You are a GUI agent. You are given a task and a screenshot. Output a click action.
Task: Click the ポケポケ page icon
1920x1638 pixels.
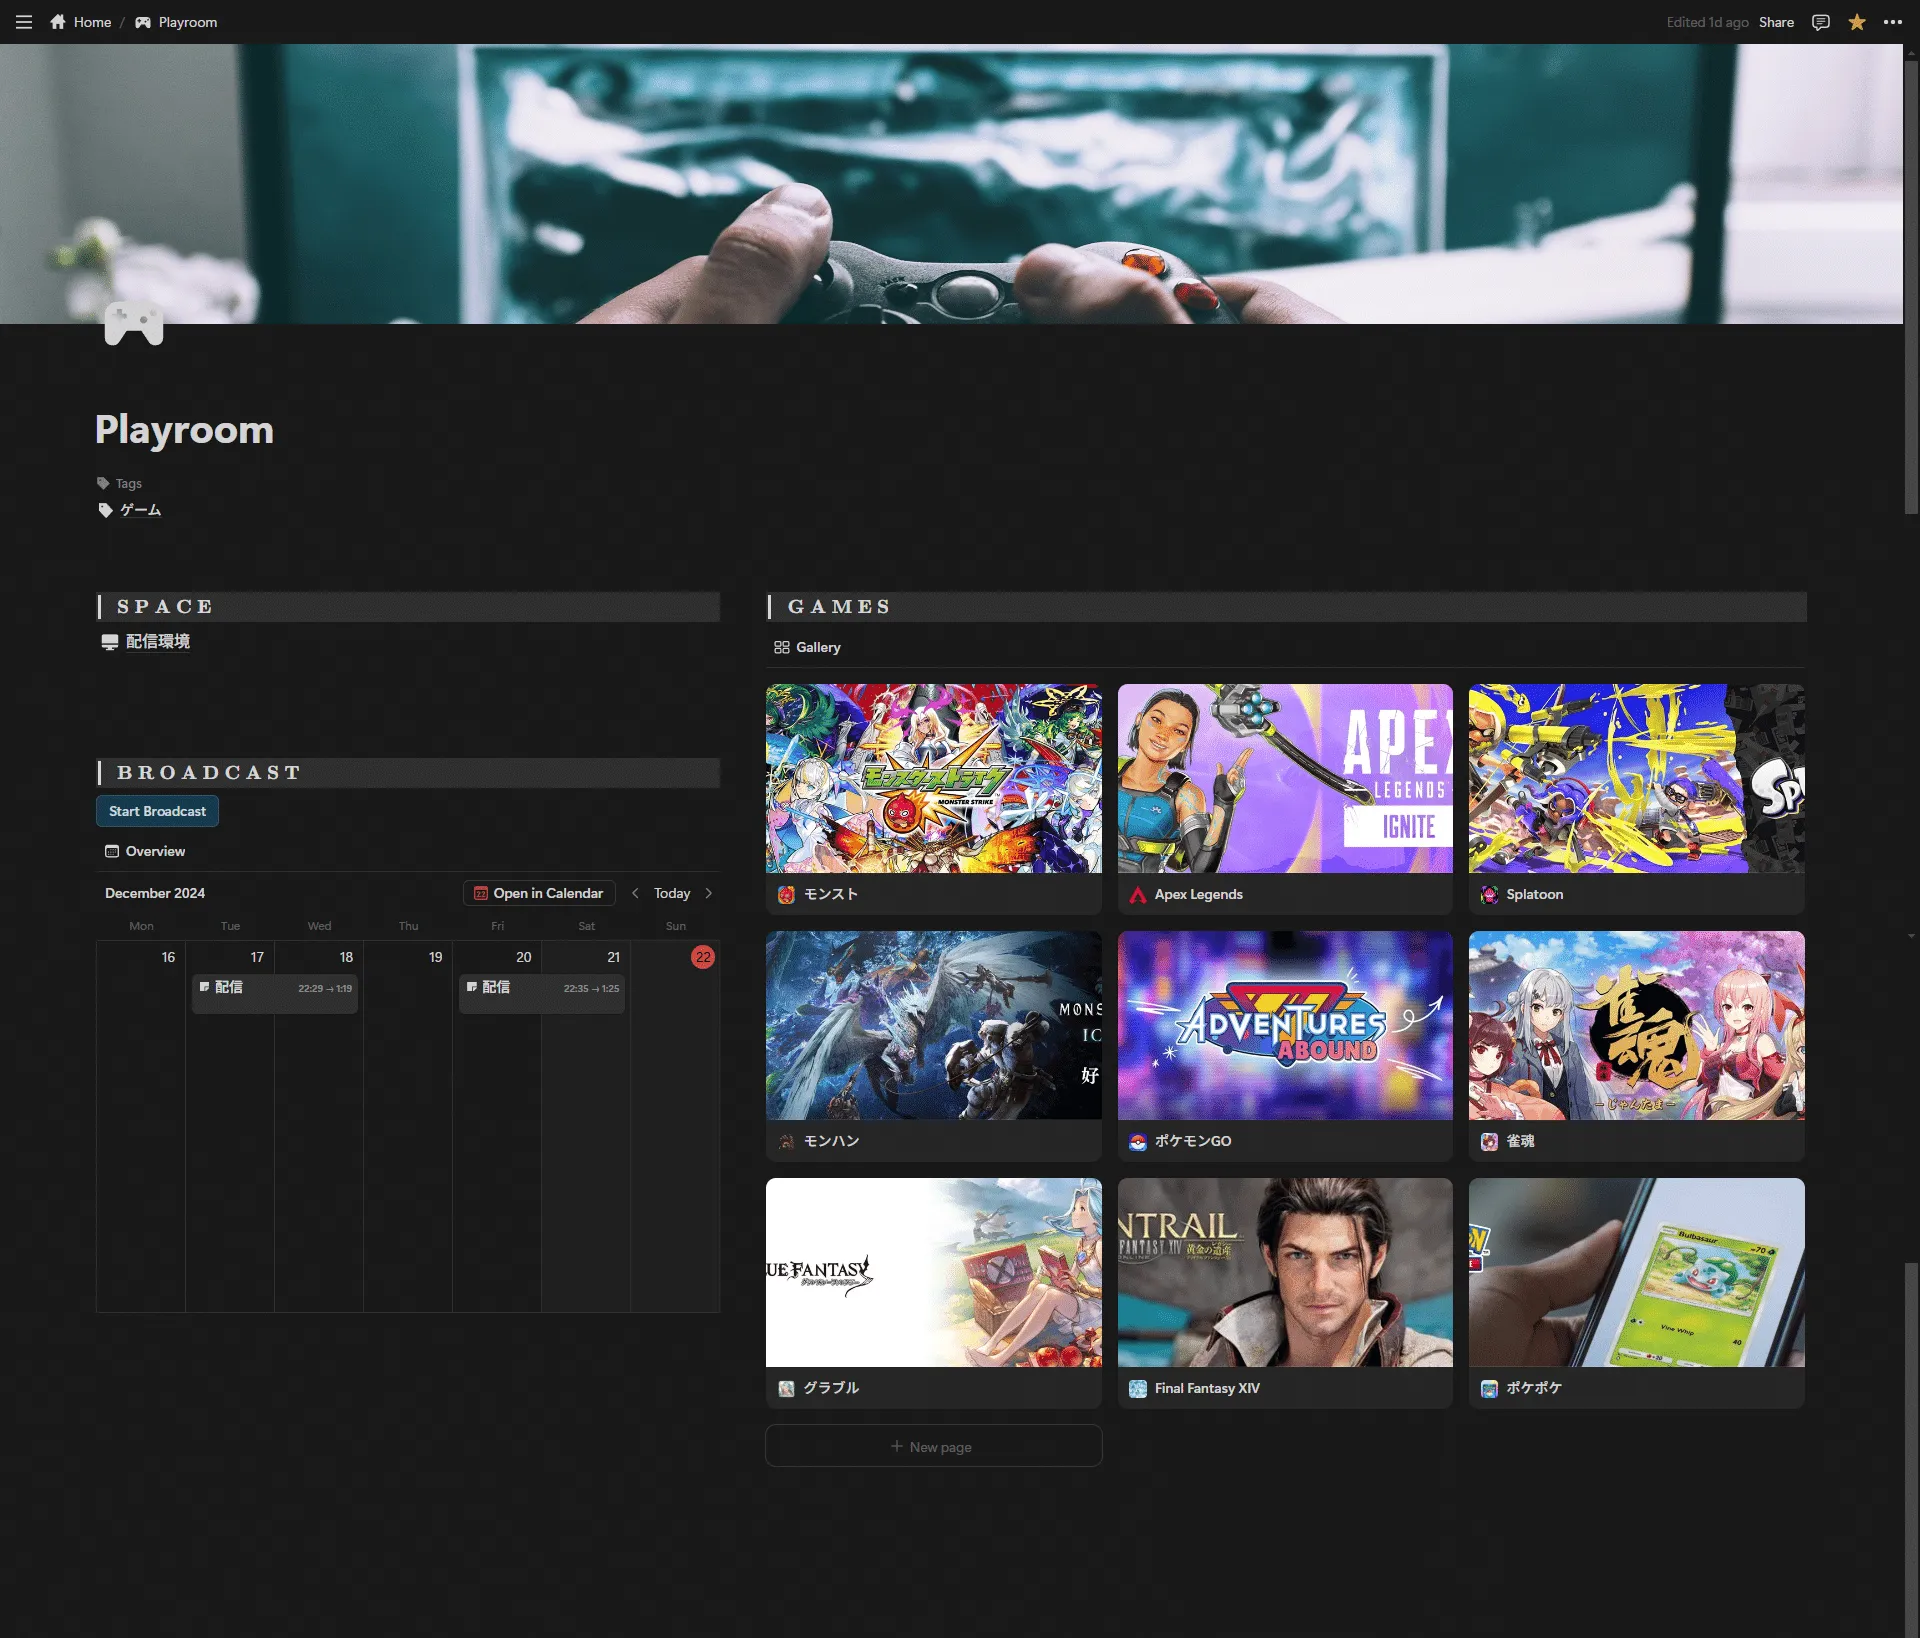click(x=1490, y=1388)
